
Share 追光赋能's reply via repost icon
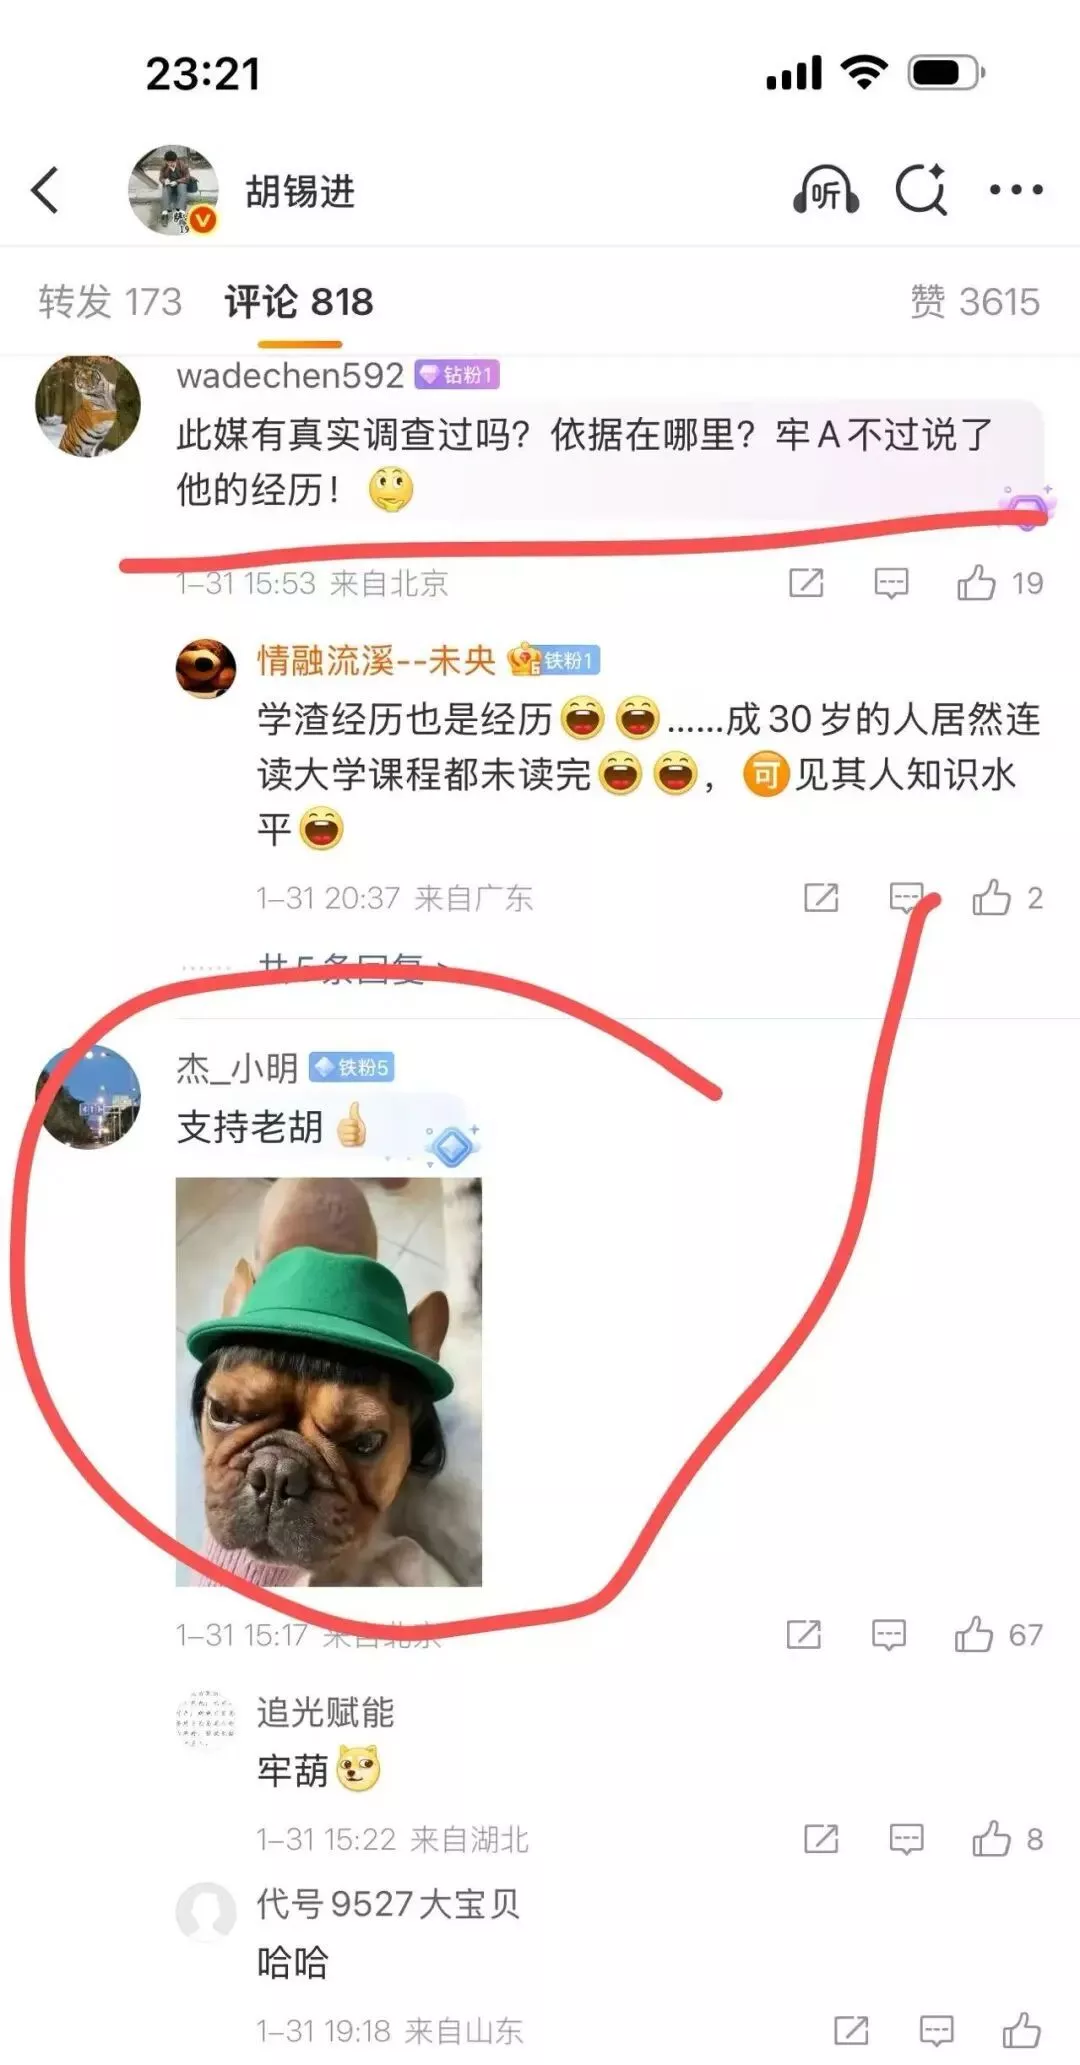click(821, 1838)
